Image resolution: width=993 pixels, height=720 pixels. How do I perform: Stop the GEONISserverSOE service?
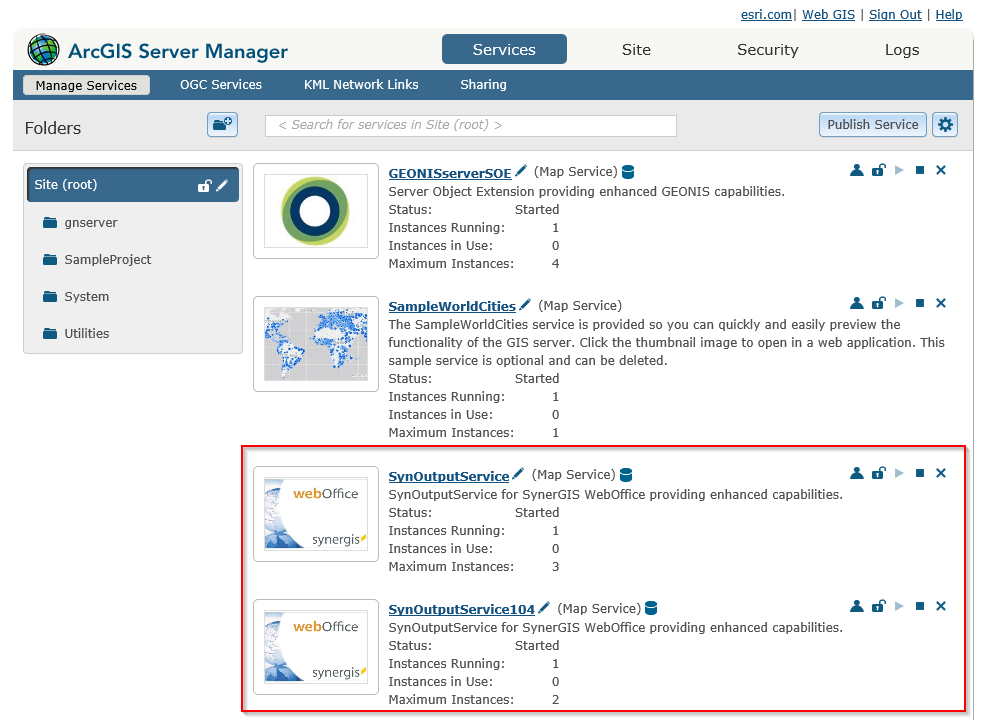click(919, 170)
